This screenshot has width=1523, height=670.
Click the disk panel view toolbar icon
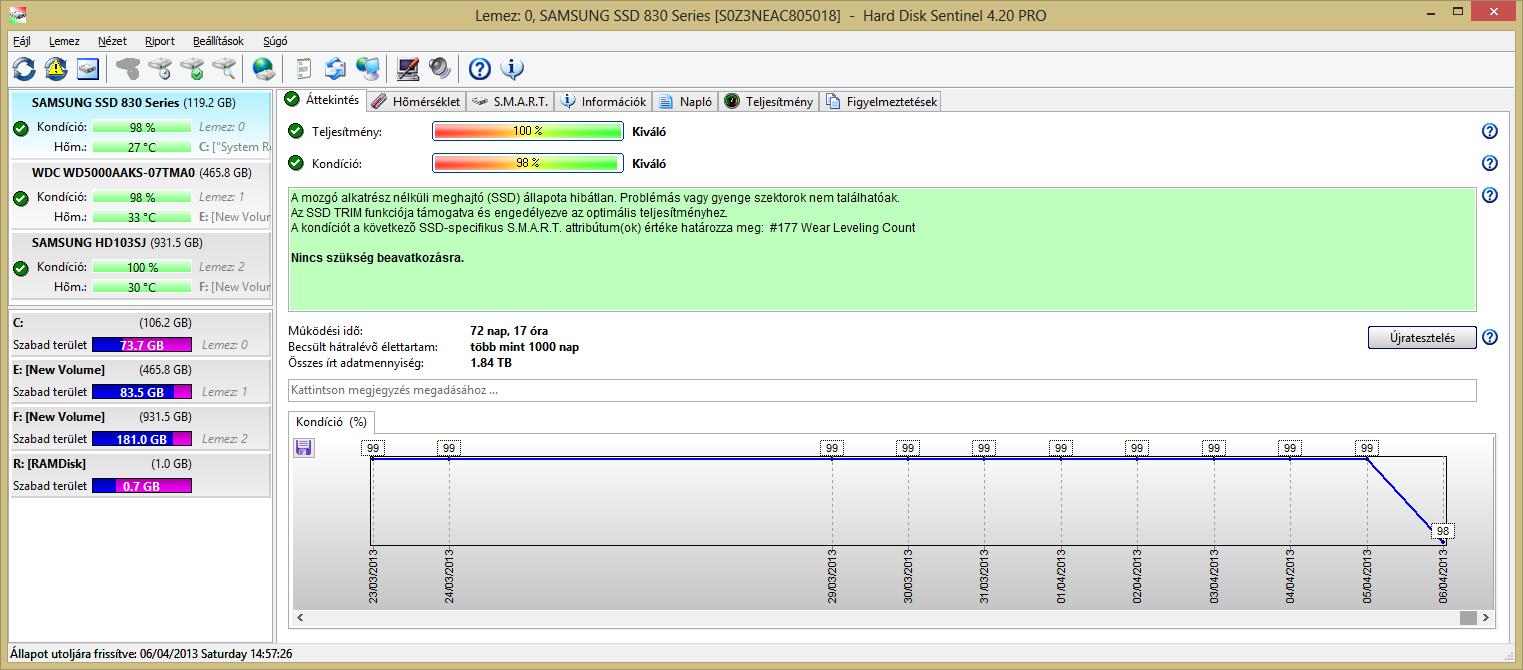coord(89,68)
